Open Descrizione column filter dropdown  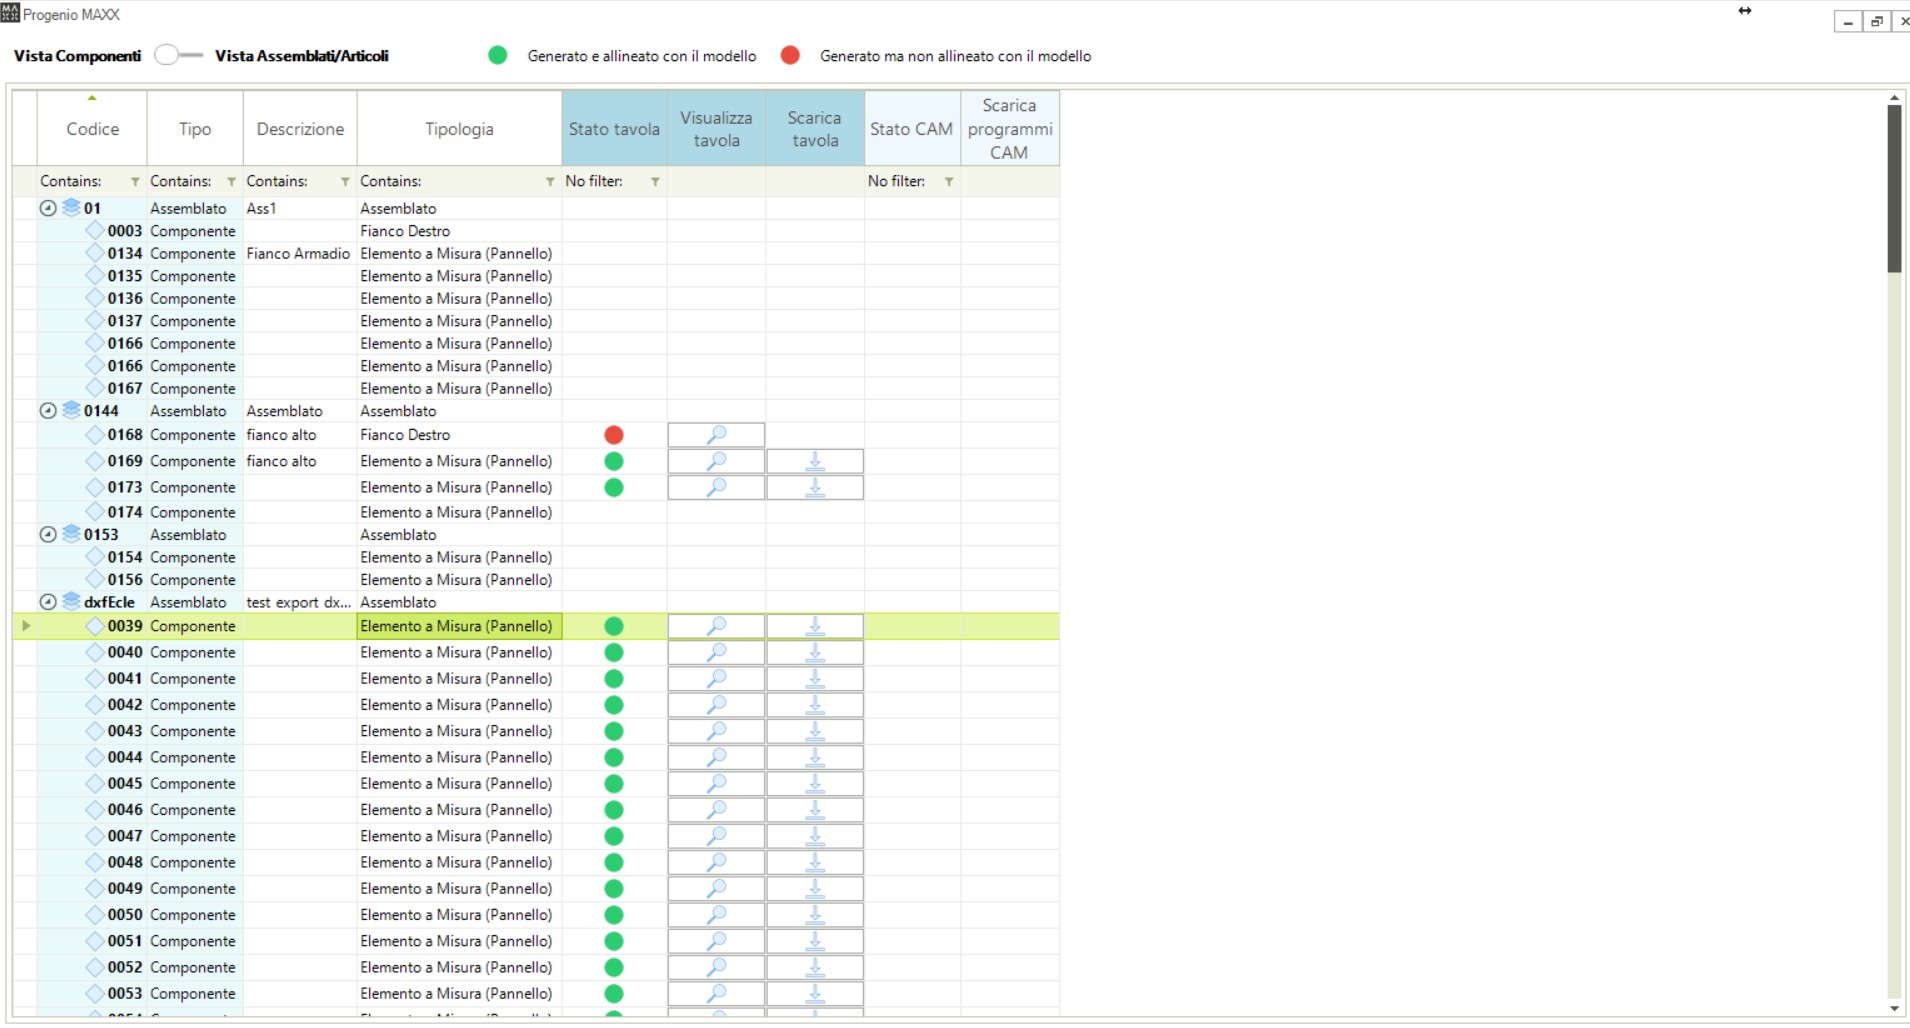click(x=345, y=182)
